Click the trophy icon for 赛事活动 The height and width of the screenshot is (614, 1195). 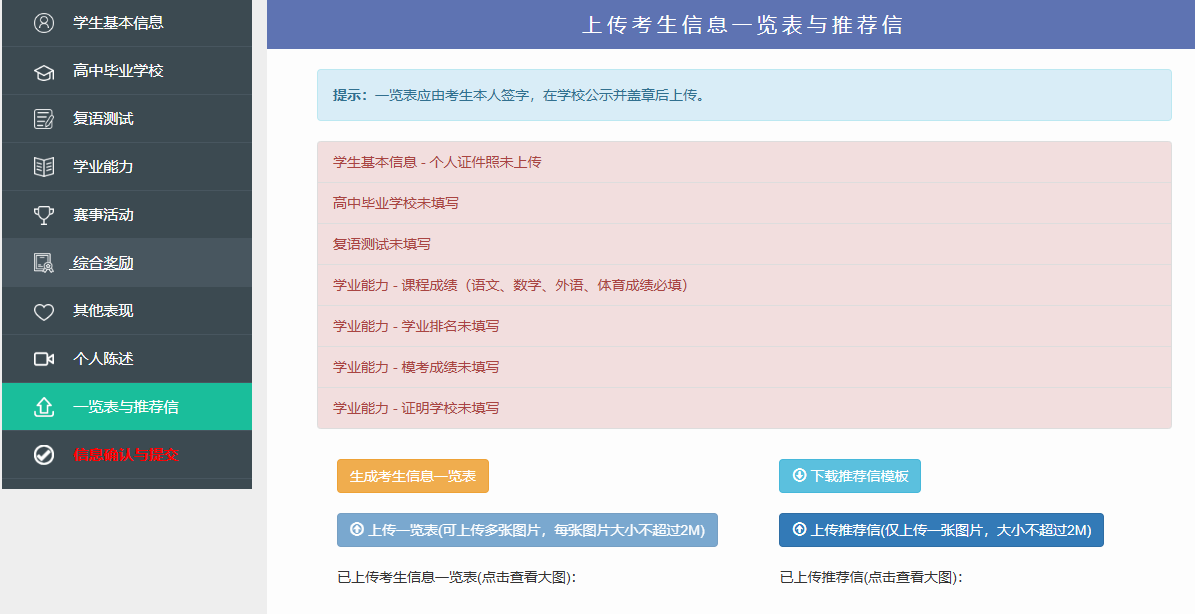coord(44,215)
